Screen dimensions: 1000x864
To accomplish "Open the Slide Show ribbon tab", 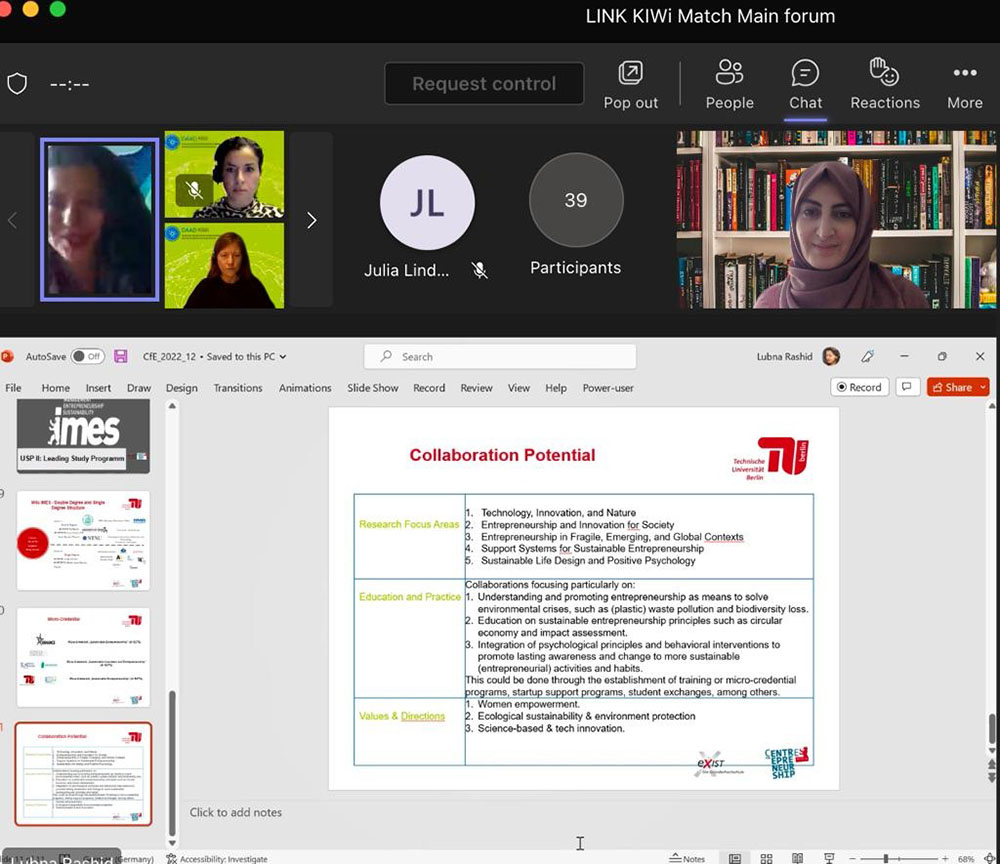I will pyautogui.click(x=371, y=388).
